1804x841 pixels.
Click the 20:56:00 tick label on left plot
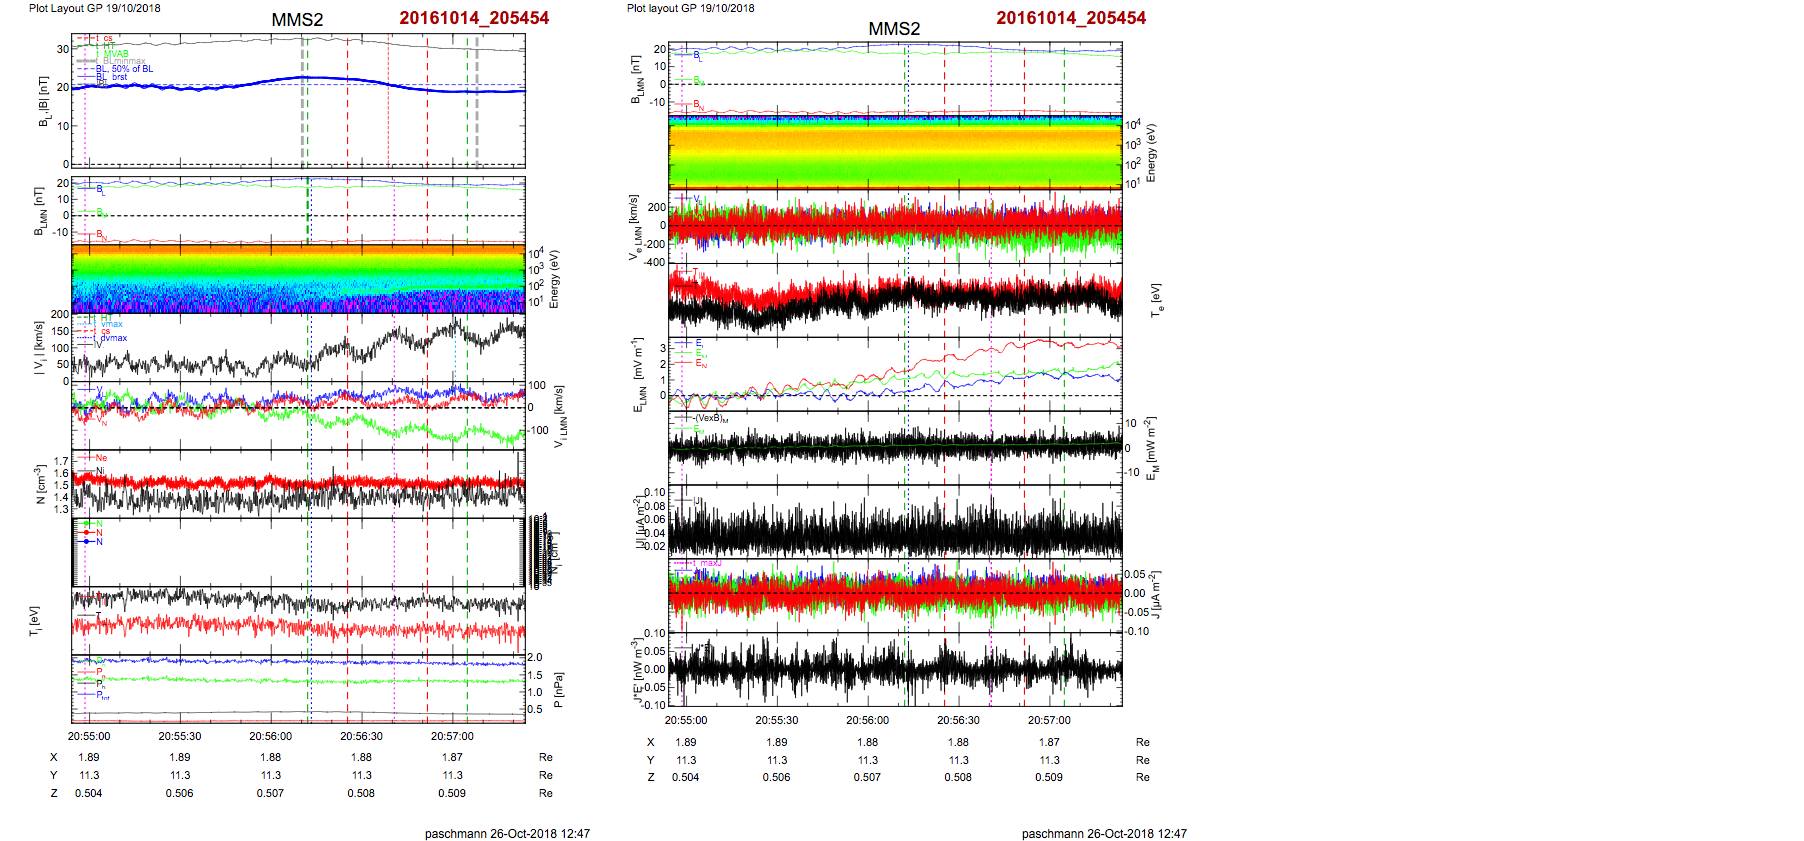point(270,736)
